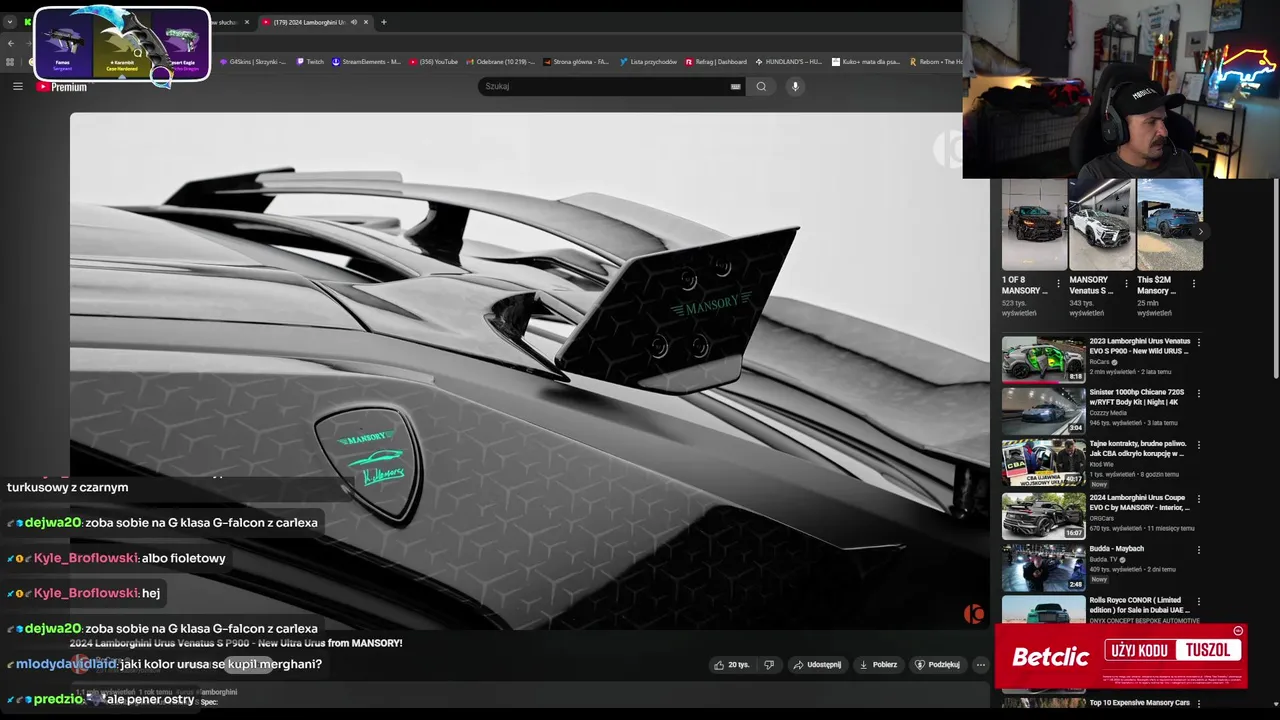Screen dimensions: 1280x720
Task: Open Lista przychodów bookmark
Action: coord(648,62)
